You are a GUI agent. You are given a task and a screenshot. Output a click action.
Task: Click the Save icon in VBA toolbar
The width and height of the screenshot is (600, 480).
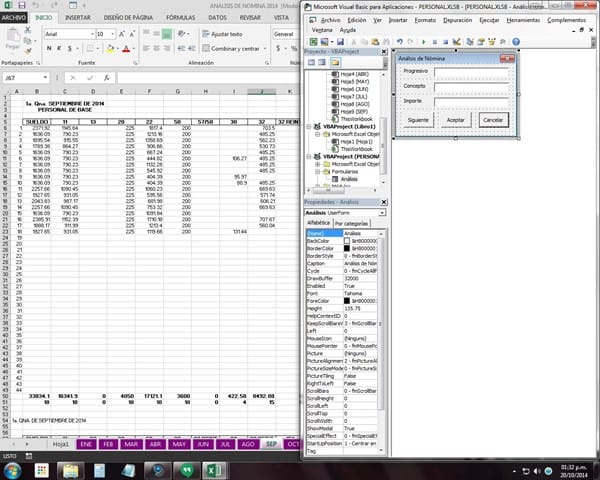[x=340, y=41]
